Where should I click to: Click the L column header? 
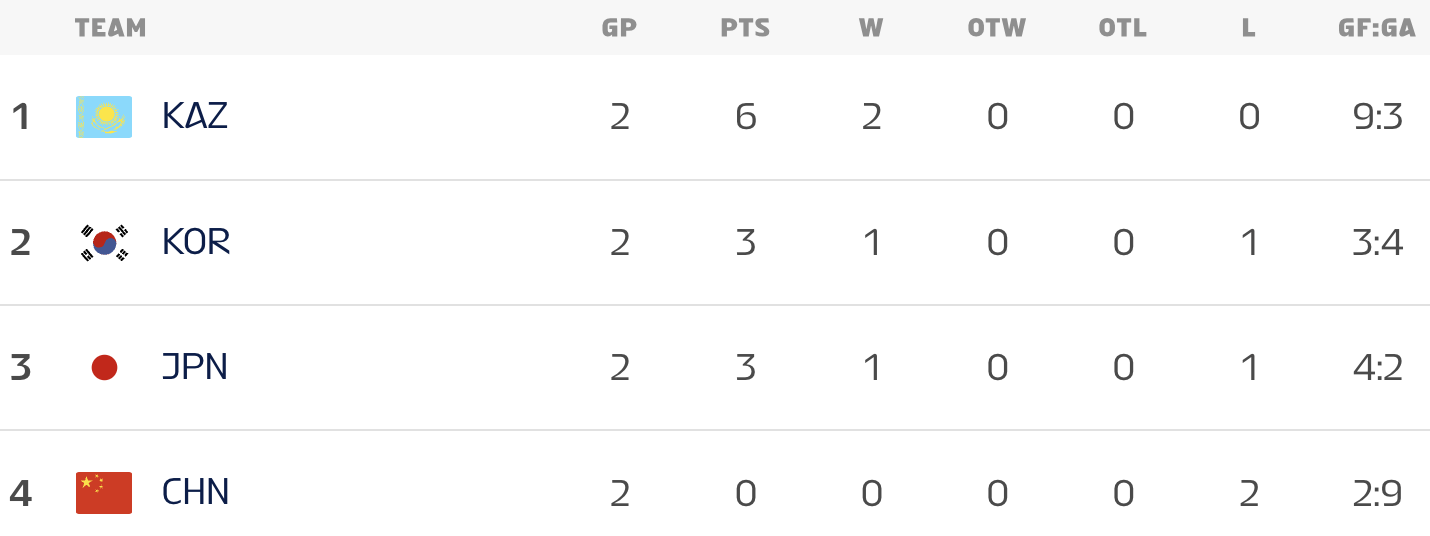tap(1248, 28)
